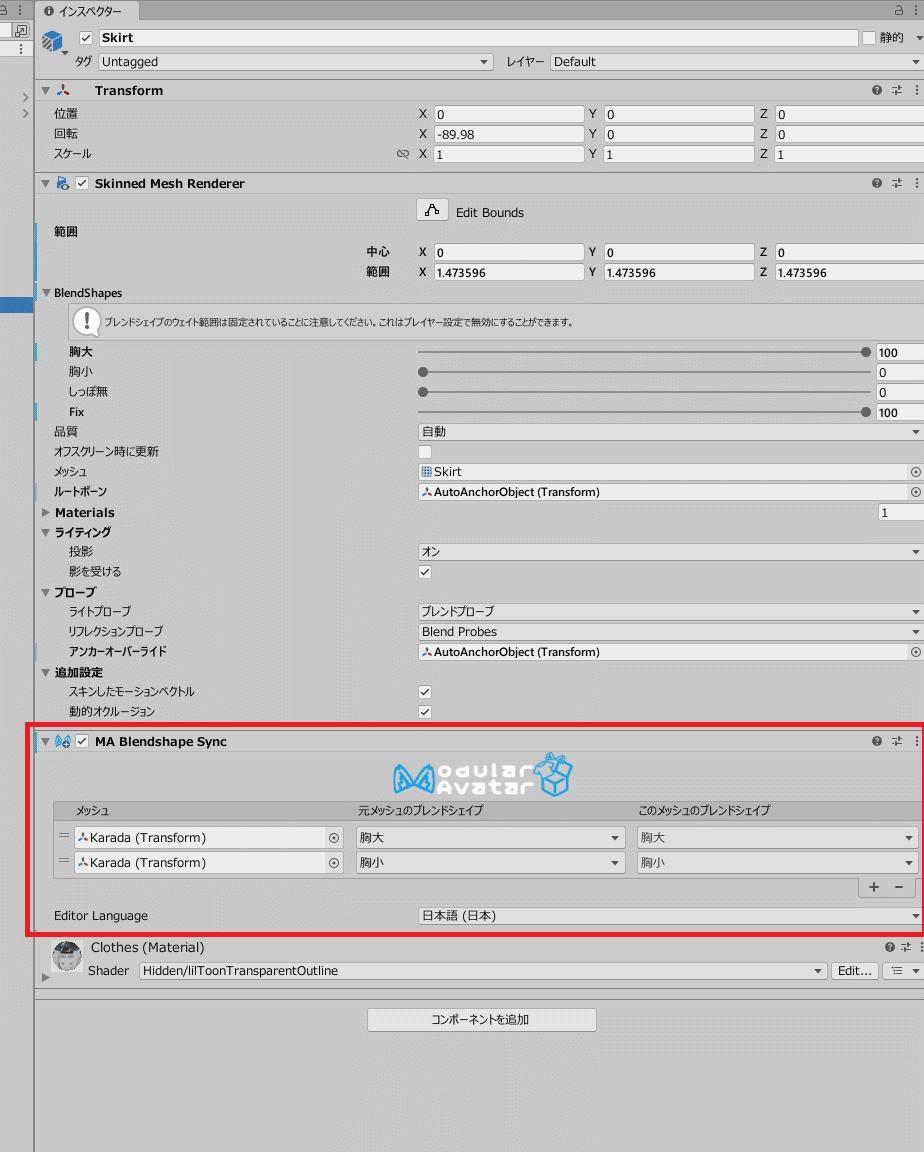Open Clothes material presets icon
The height and width of the screenshot is (1152, 924).
[906, 947]
